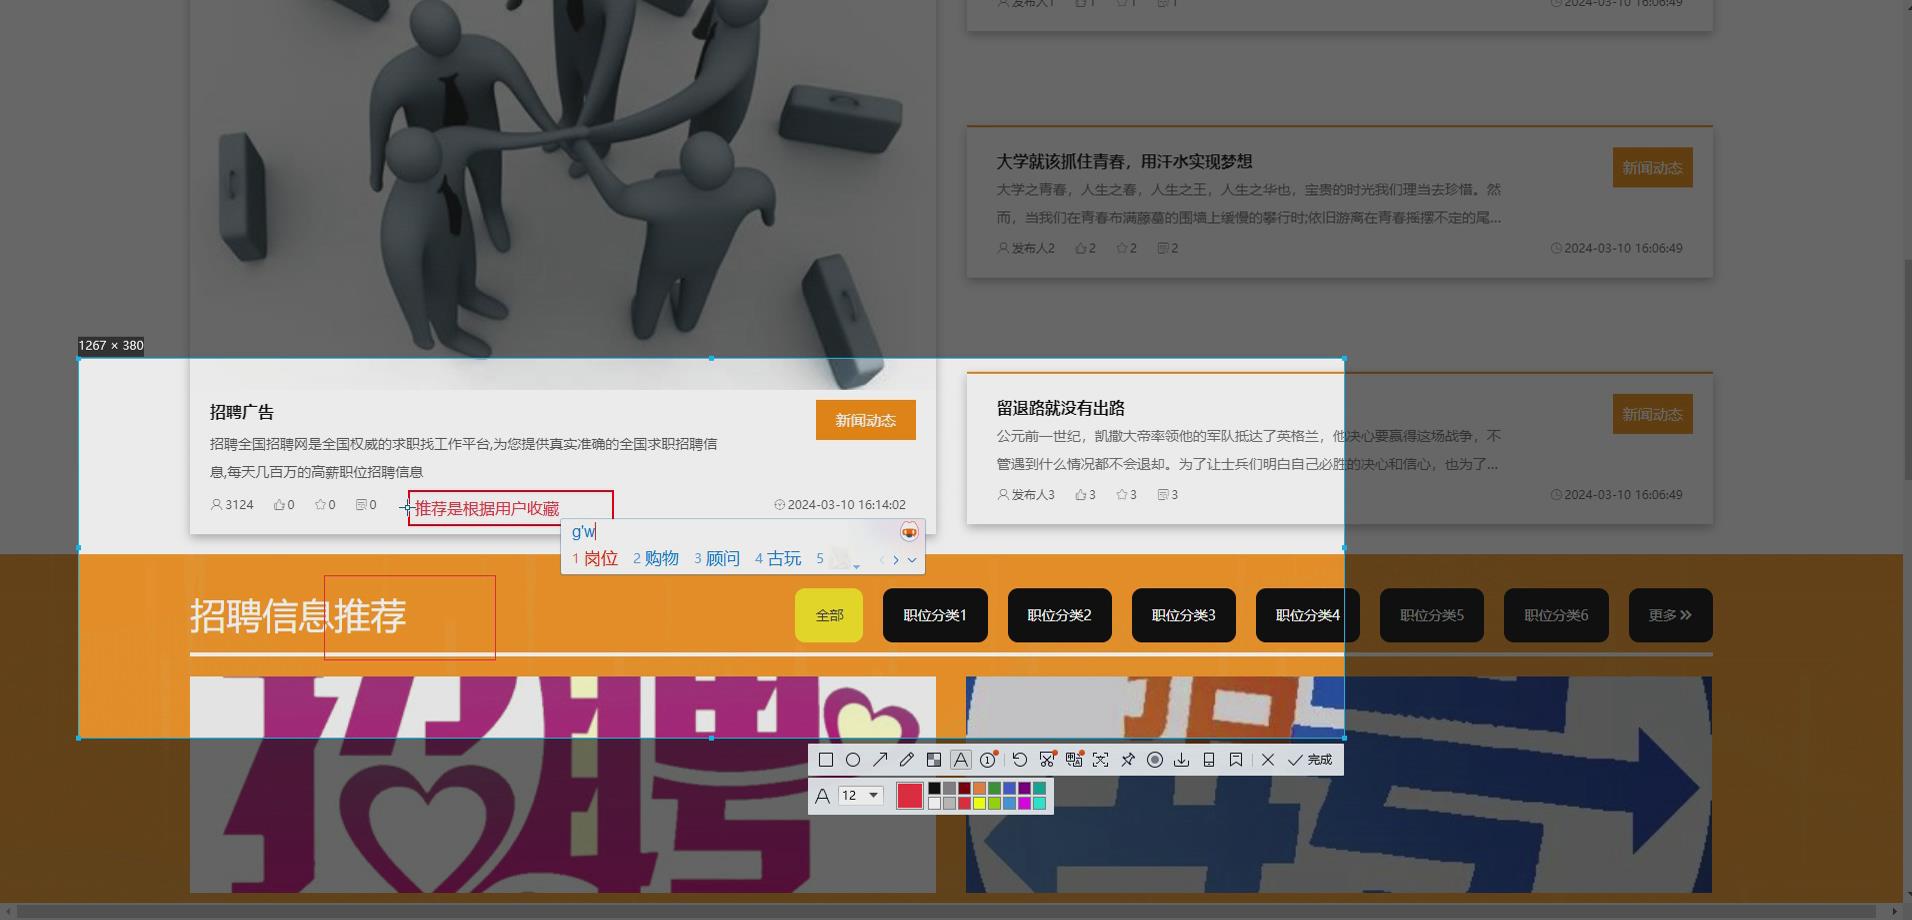Show next page of pinyin candidates
This screenshot has width=1912, height=920.
(x=896, y=560)
